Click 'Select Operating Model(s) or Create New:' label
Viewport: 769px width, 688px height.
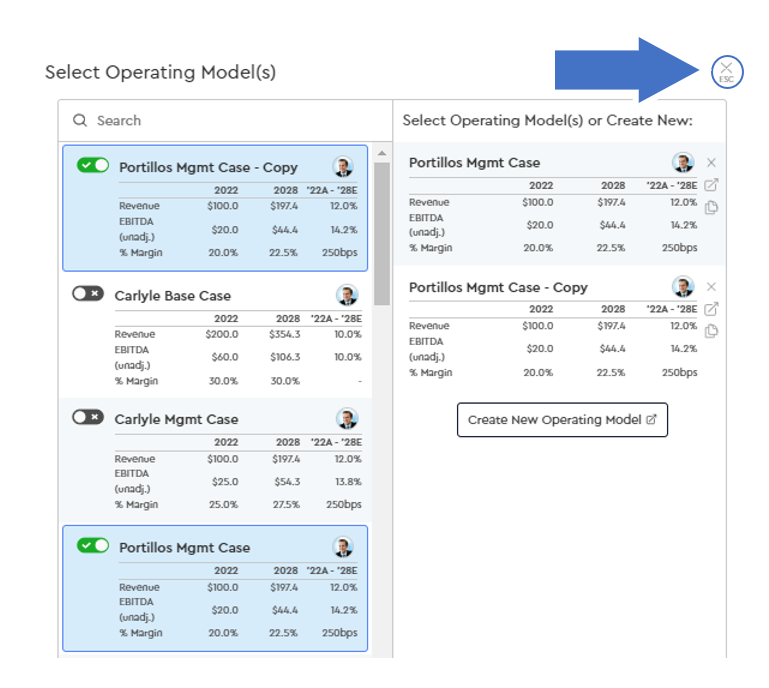(547, 120)
